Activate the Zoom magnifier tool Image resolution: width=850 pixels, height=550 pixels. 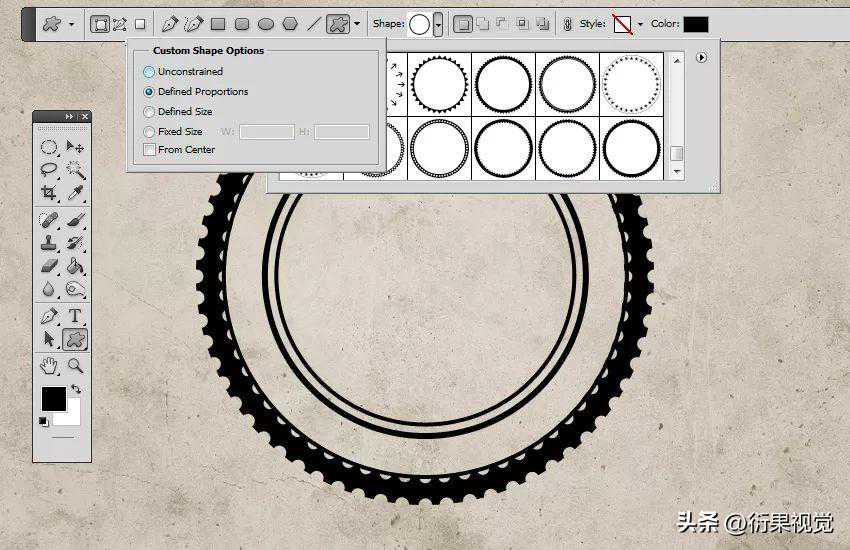click(75, 365)
